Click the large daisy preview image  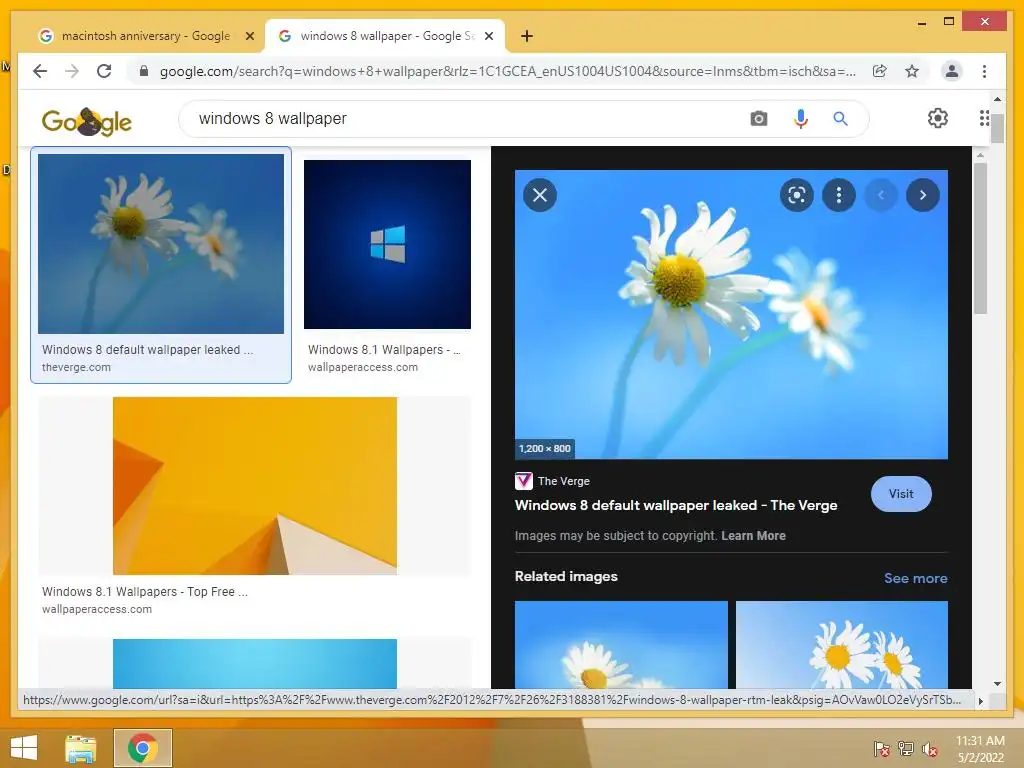[x=731, y=315]
